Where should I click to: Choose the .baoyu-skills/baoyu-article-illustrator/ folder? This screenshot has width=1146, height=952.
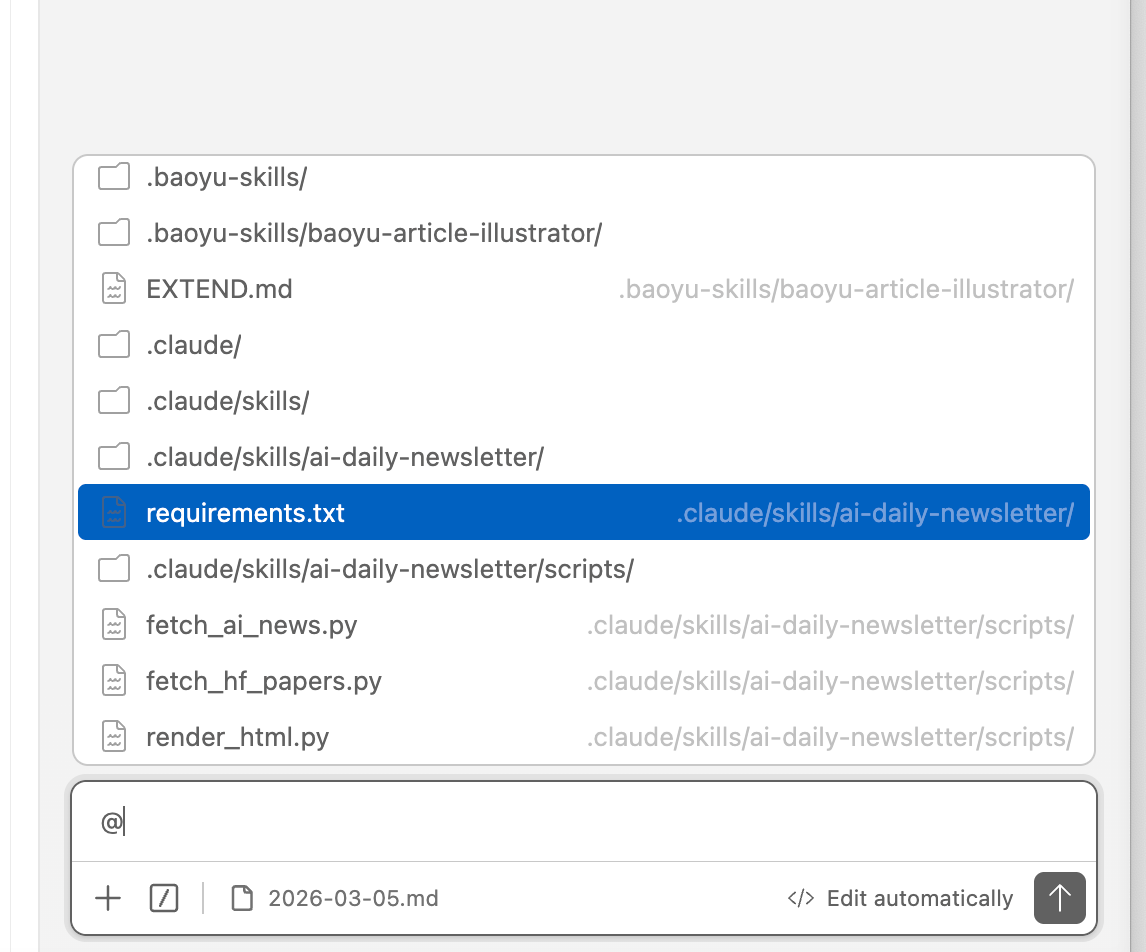374,233
